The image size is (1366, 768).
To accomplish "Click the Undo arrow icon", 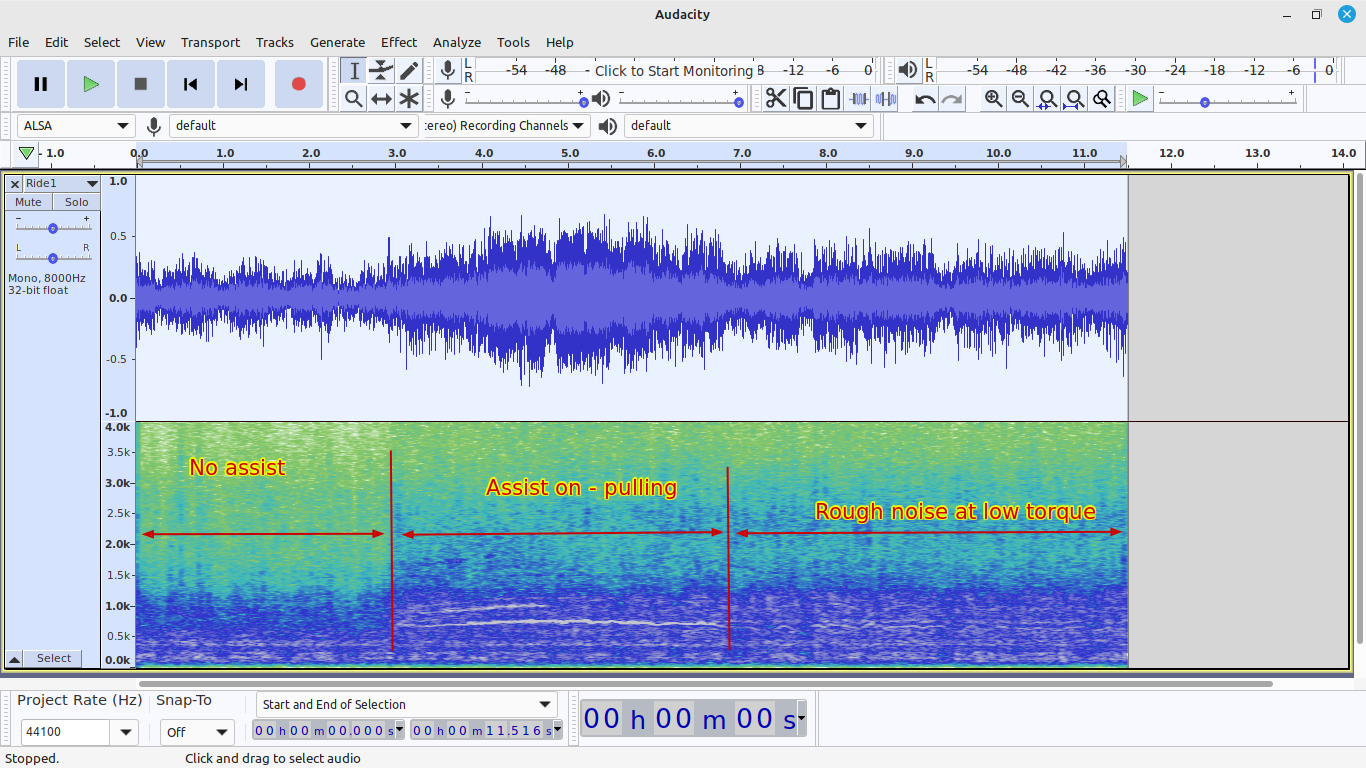I will tap(925, 98).
